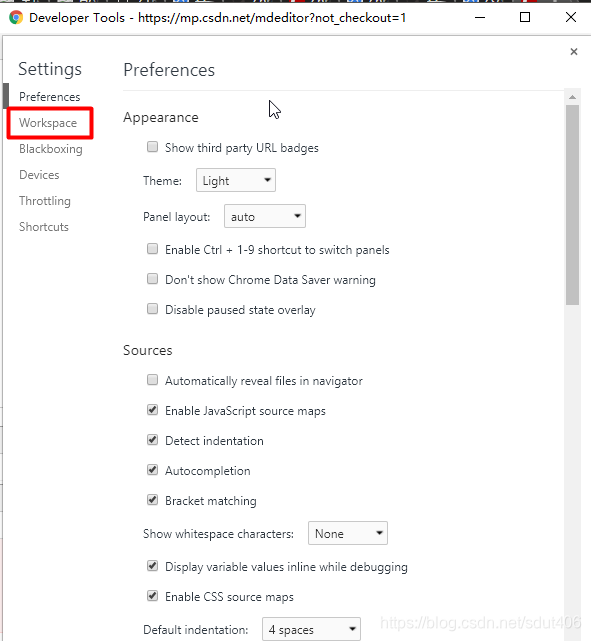Enable Ctrl + 1-9 shortcut checkbox
591x641 pixels.
pos(152,249)
